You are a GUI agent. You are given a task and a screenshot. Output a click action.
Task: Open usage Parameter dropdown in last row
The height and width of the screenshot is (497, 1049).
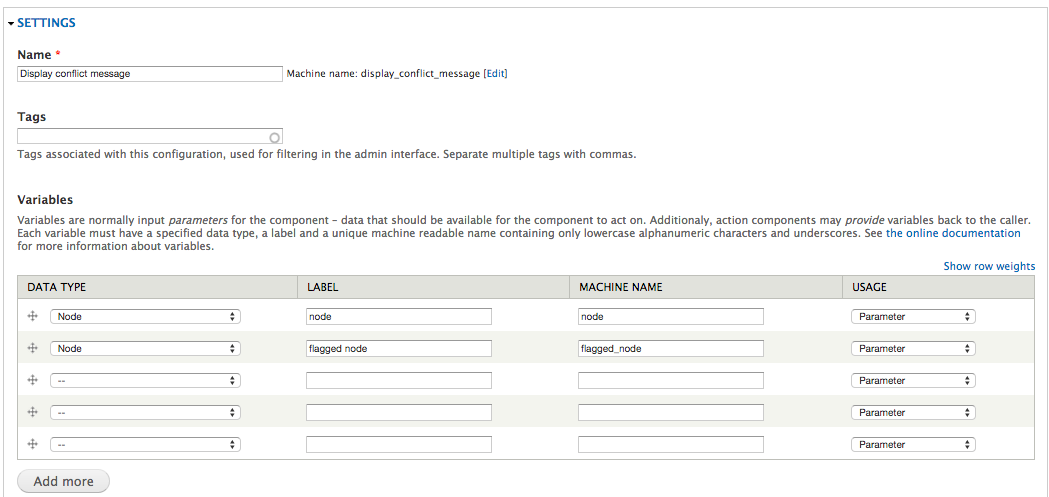pos(912,444)
